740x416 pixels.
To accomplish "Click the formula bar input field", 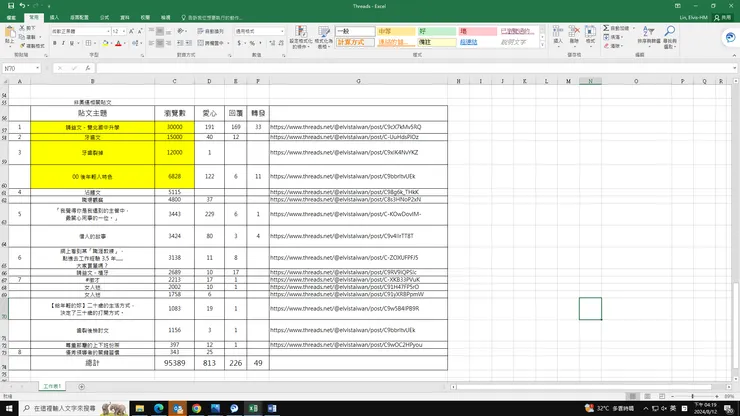I will 413,68.
